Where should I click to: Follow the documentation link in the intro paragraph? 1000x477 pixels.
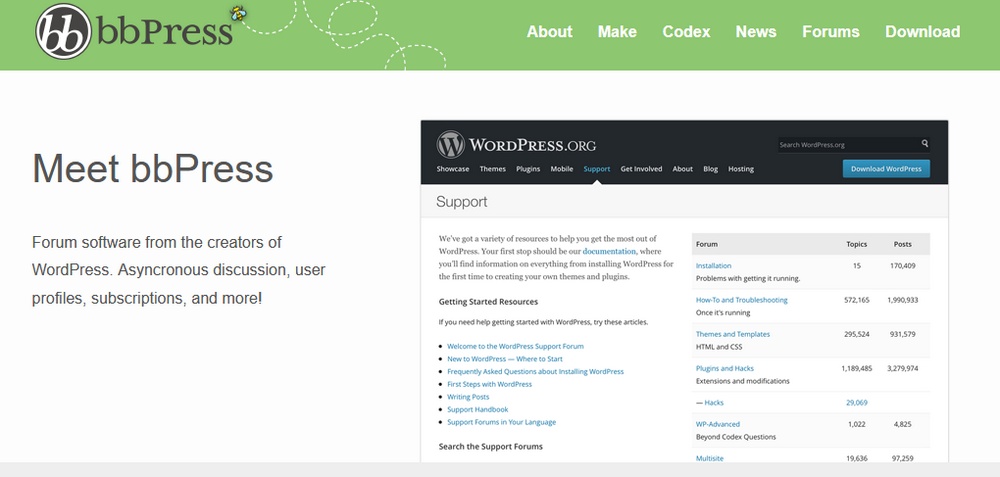click(609, 251)
